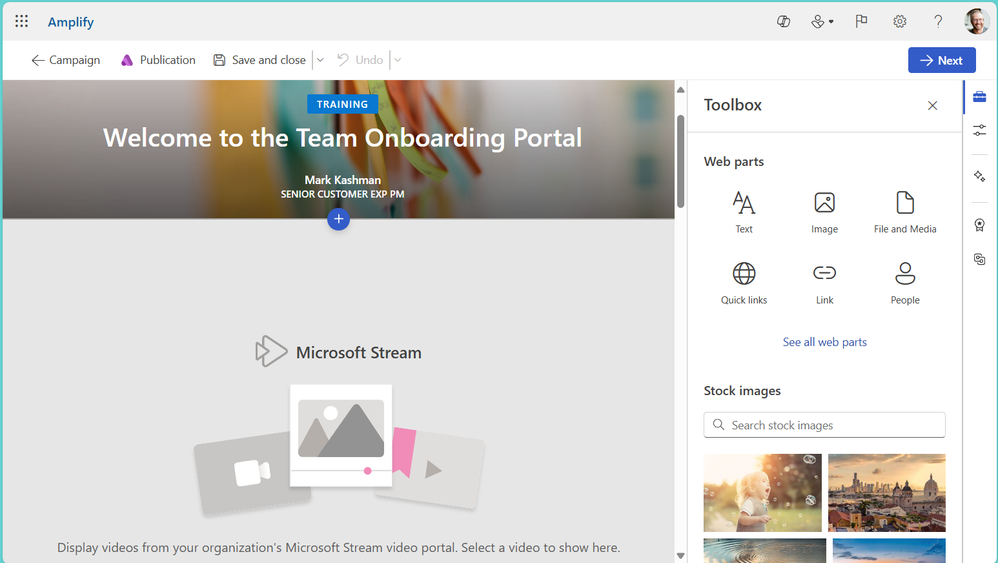Open the rewards medal dropdown in header
The image size is (998, 563).
coord(822,22)
